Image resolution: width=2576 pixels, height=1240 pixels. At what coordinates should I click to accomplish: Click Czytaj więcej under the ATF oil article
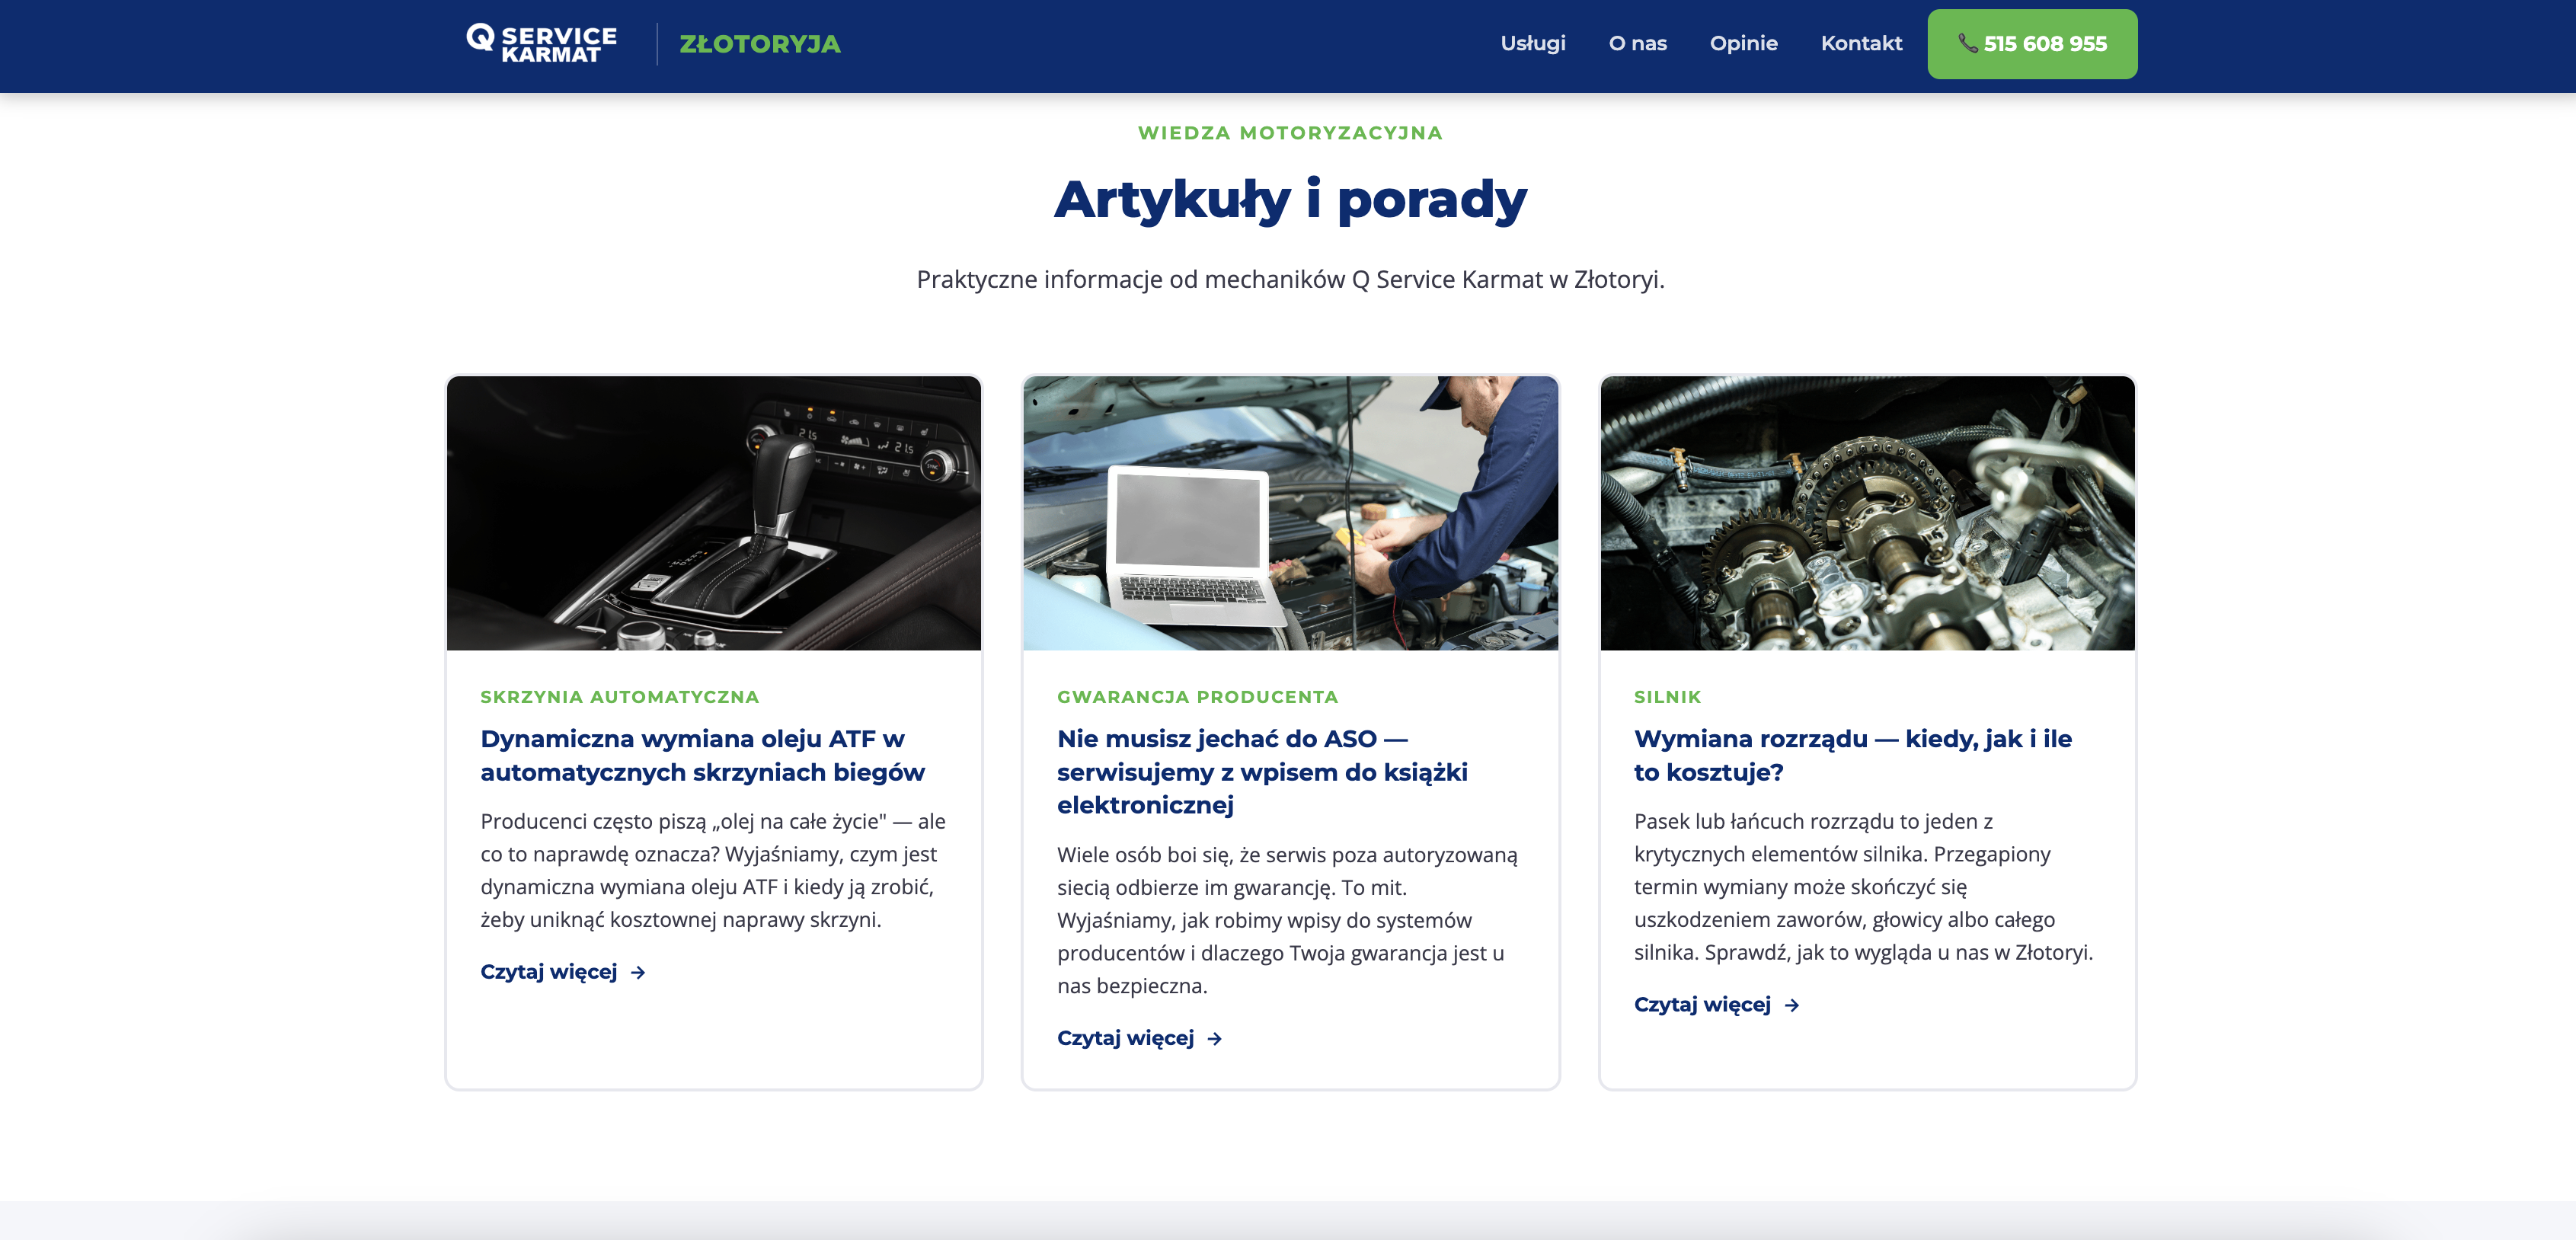click(563, 972)
